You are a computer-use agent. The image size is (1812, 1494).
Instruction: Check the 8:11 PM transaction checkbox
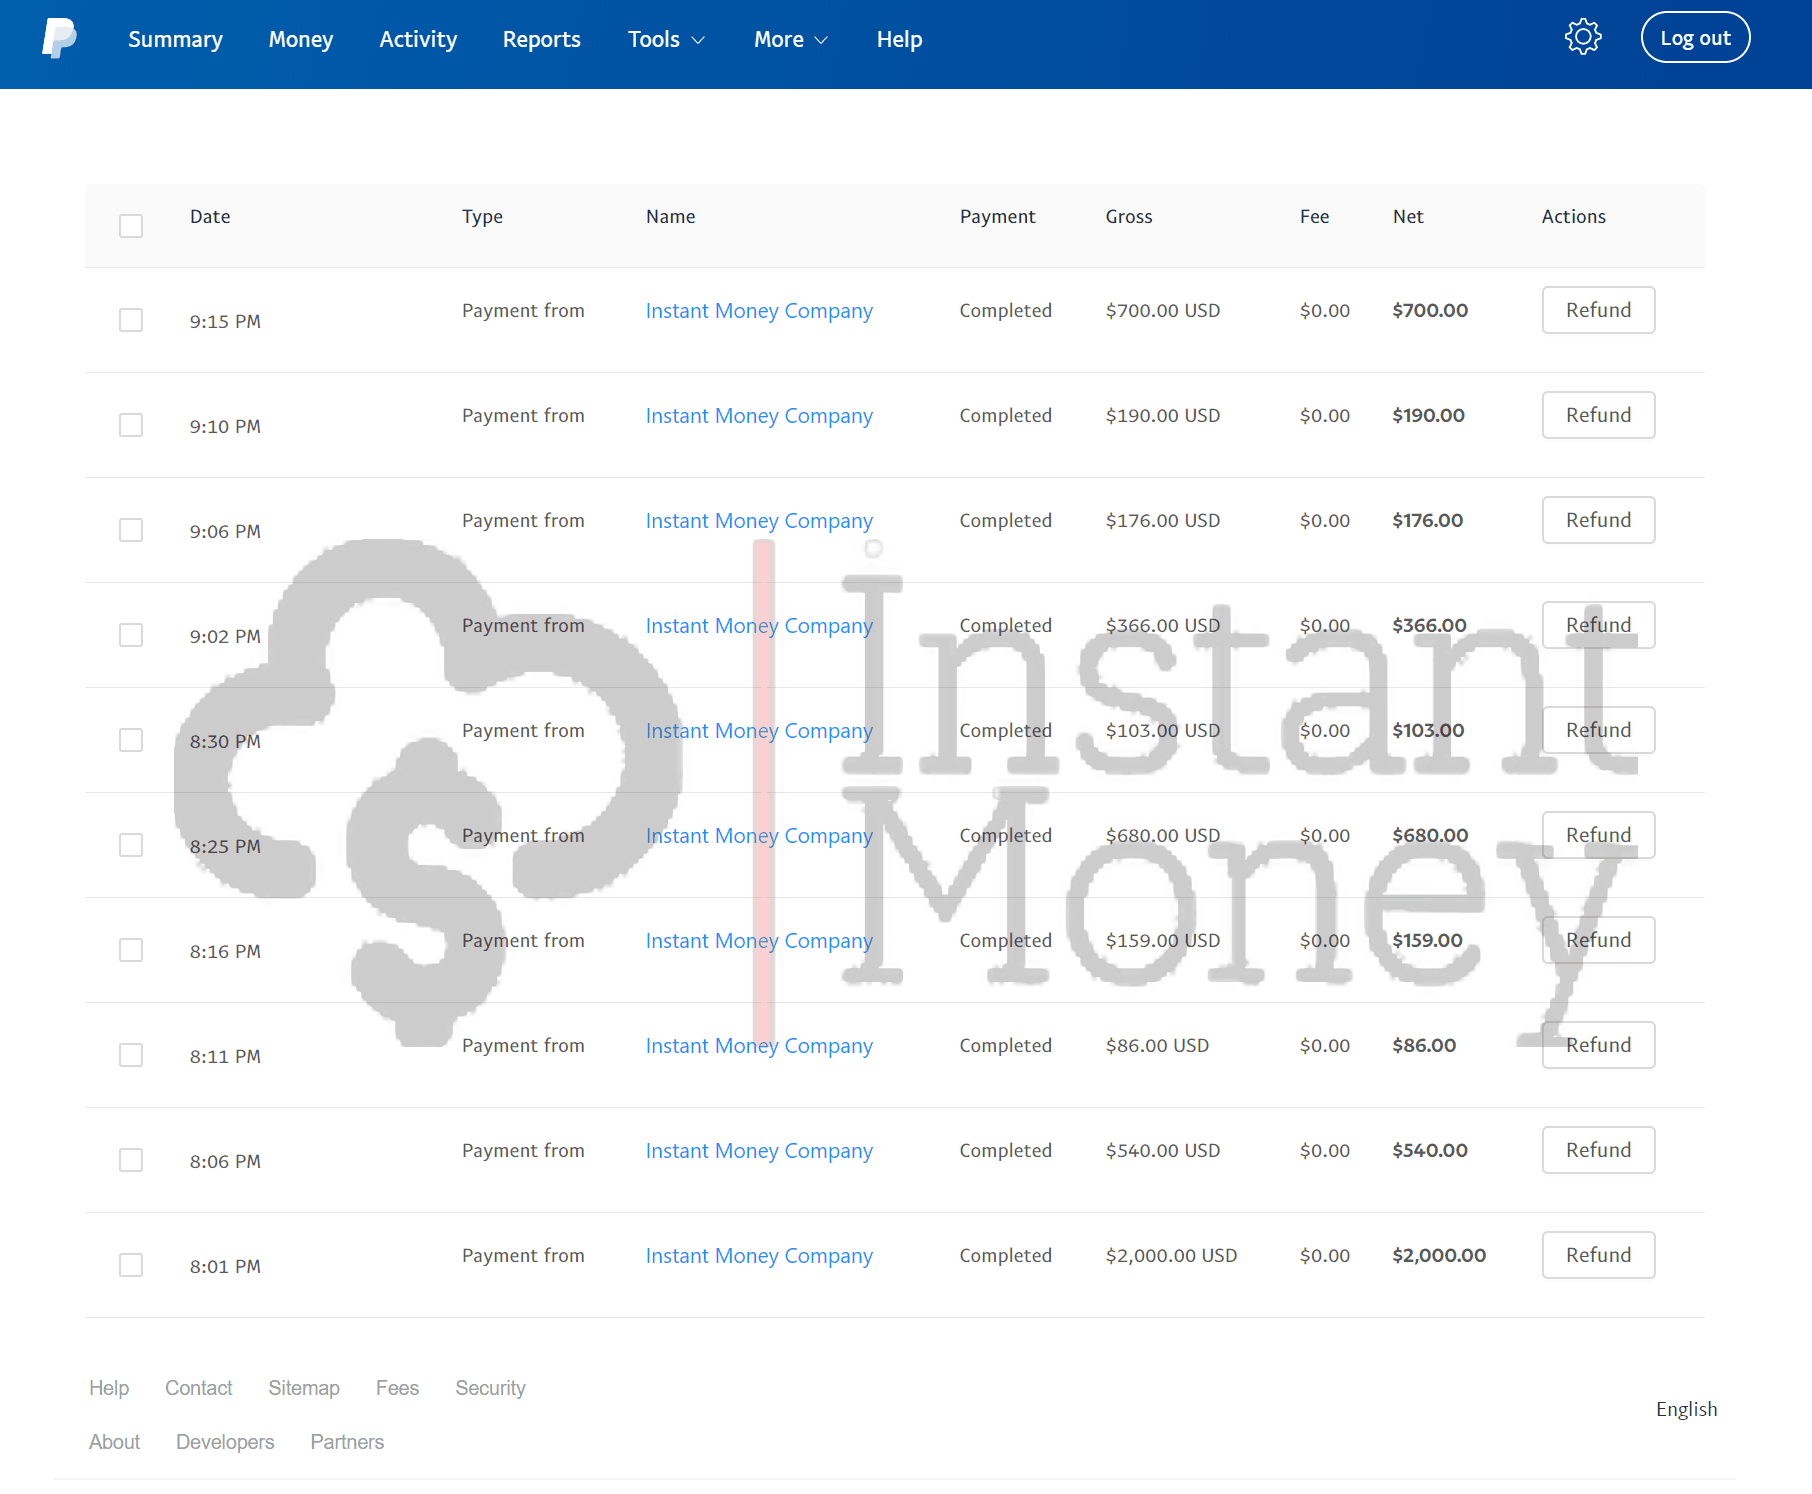pos(131,1055)
